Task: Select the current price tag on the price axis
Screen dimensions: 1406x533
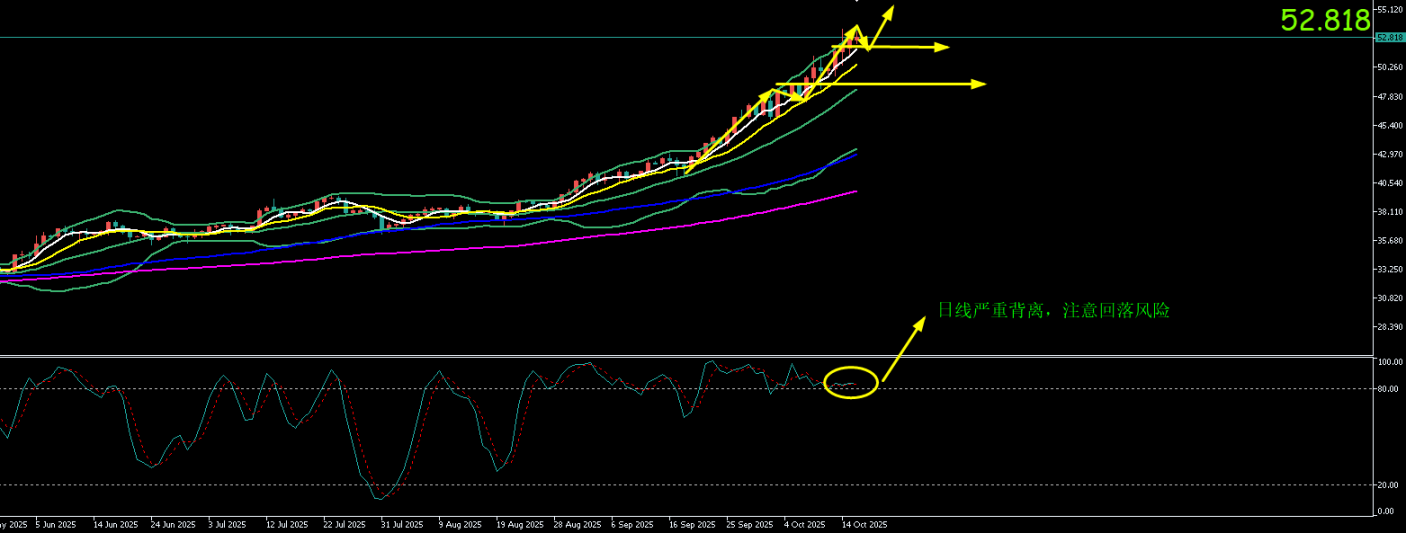Action: (x=1389, y=38)
